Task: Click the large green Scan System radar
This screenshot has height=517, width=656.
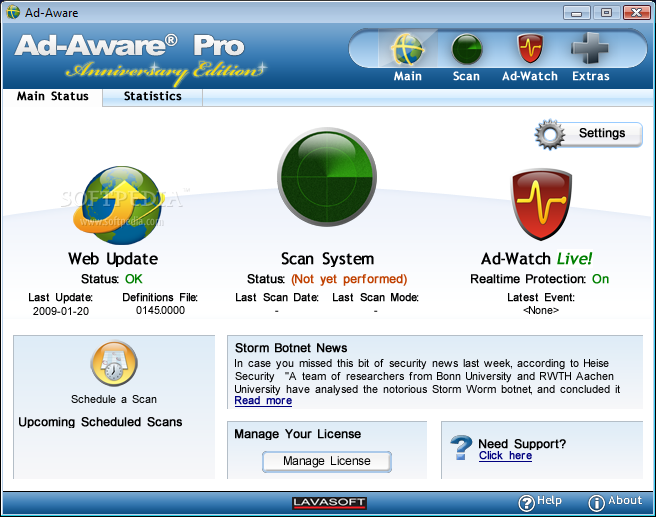Action: pos(327,177)
